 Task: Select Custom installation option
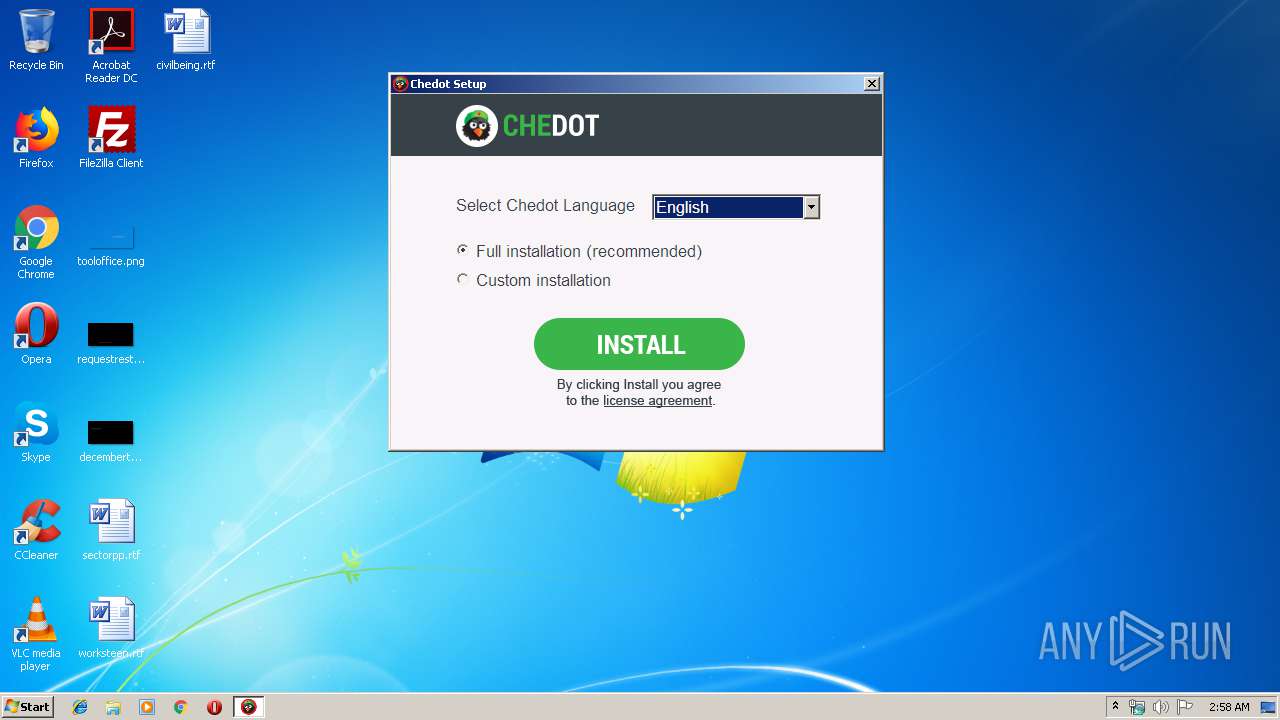coord(533,280)
